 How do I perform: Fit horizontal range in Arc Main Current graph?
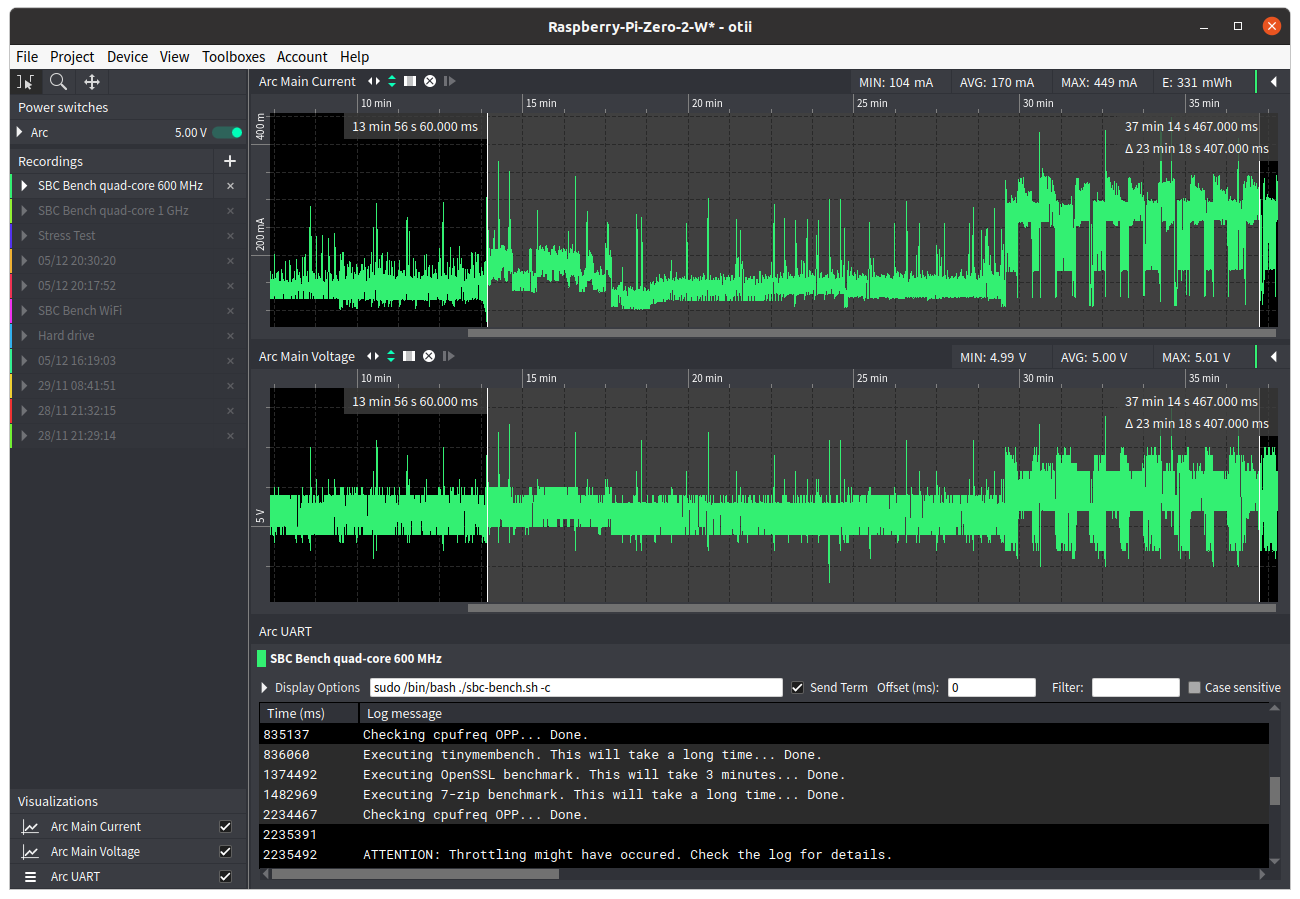374,82
